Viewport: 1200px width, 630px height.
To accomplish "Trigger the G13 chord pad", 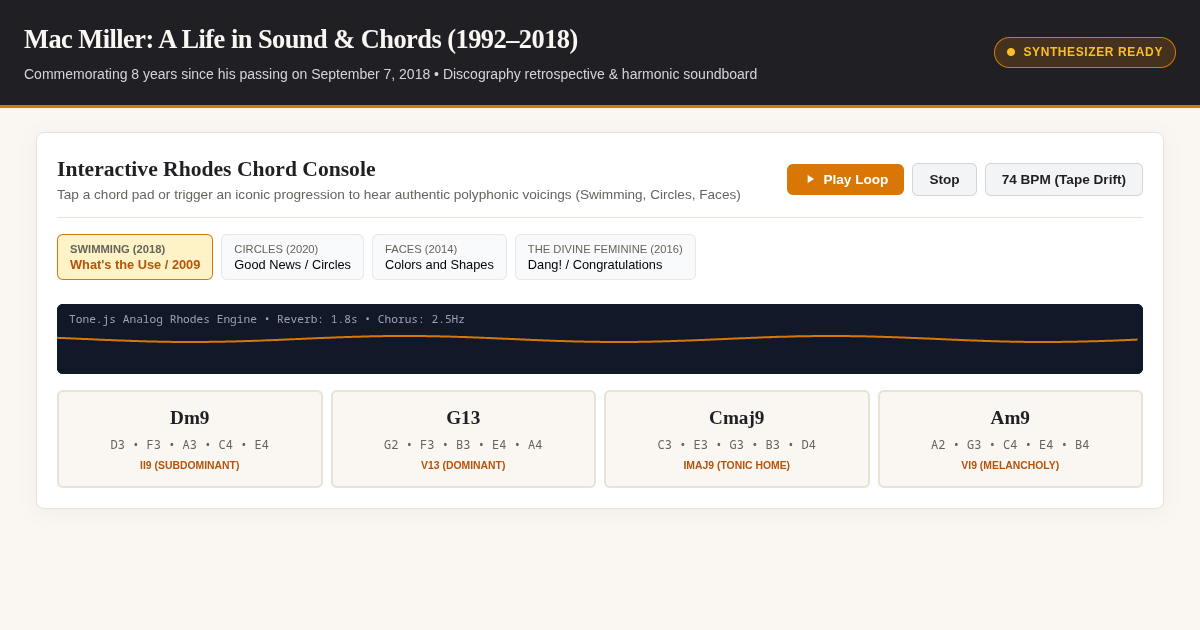I will click(x=463, y=439).
